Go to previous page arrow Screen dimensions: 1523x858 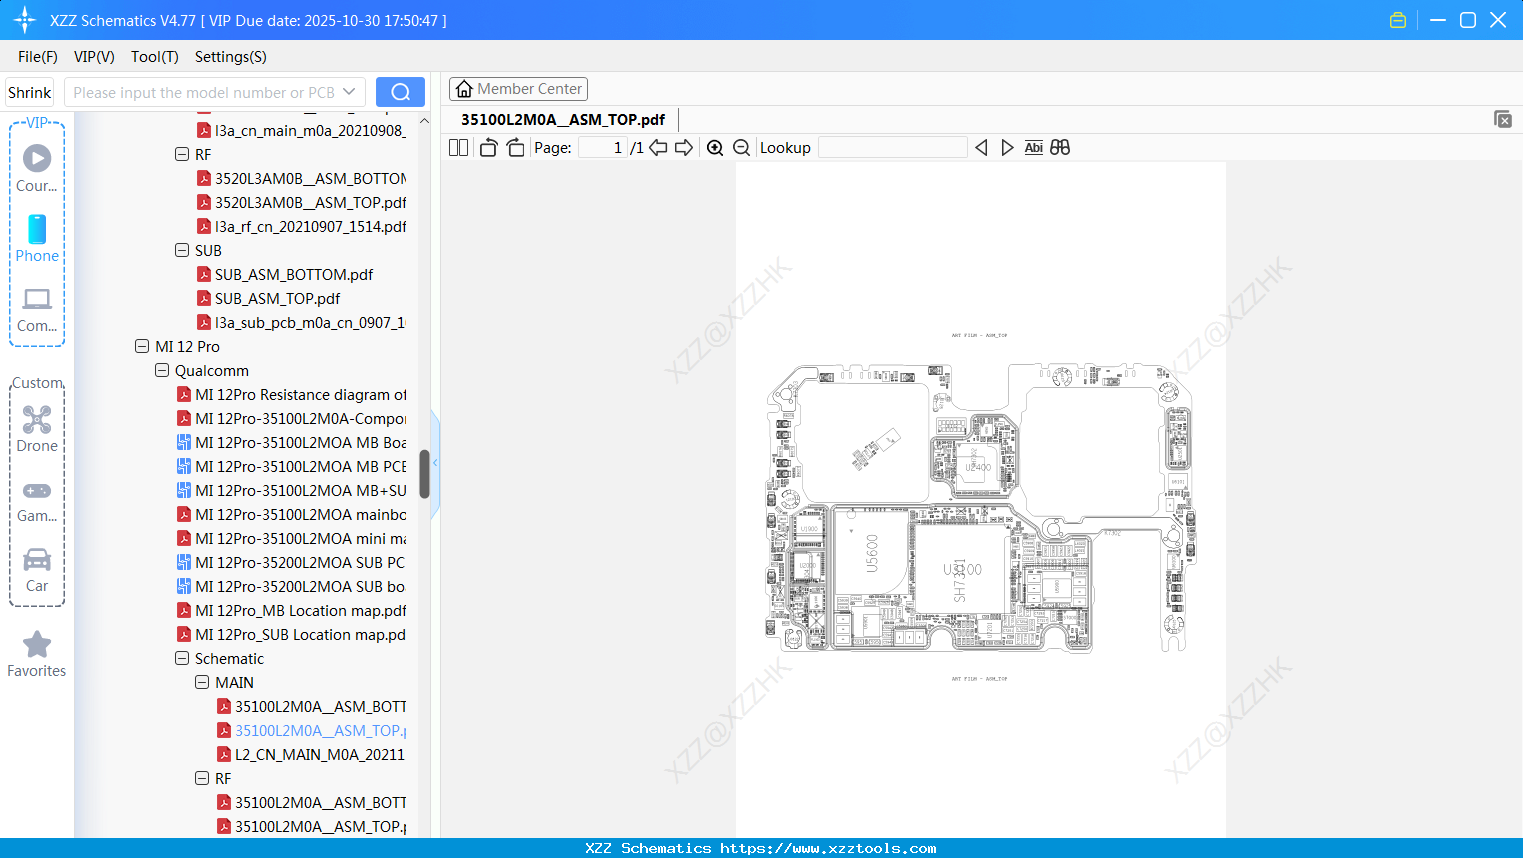click(658, 148)
